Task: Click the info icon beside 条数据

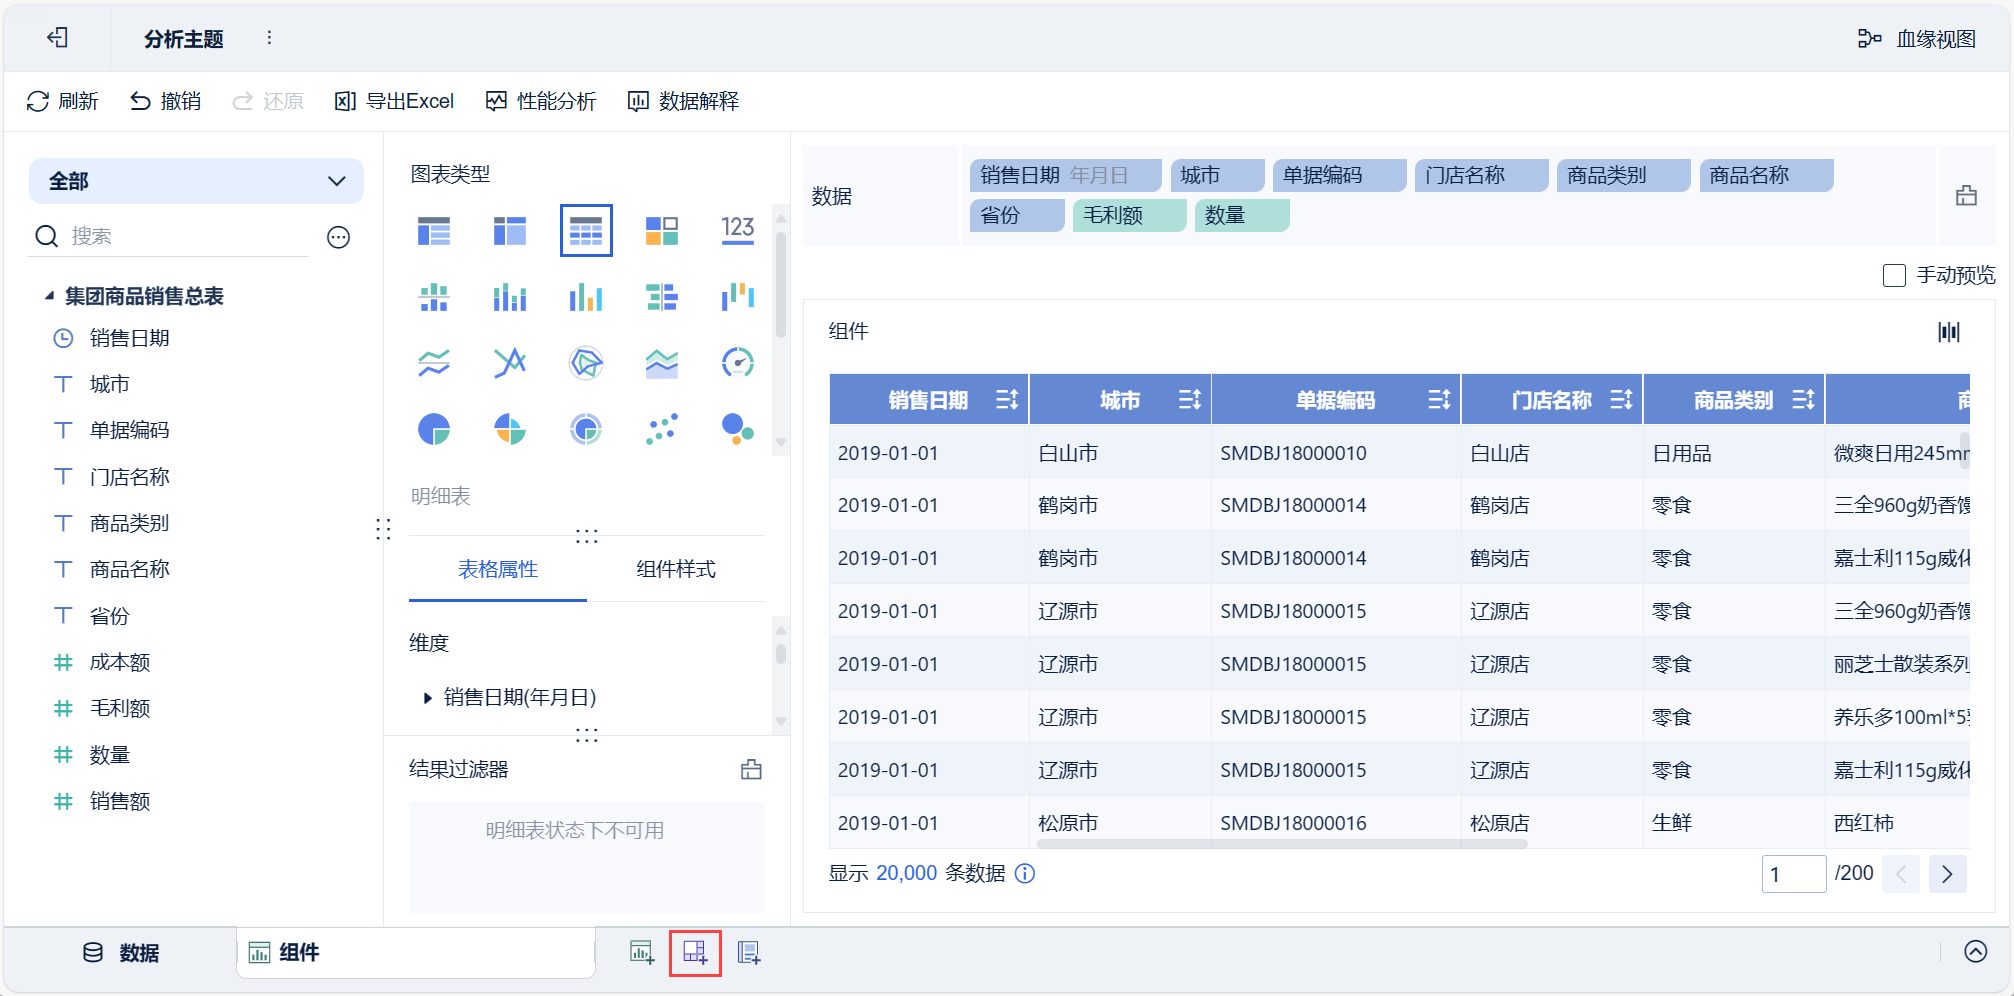Action: (1025, 873)
